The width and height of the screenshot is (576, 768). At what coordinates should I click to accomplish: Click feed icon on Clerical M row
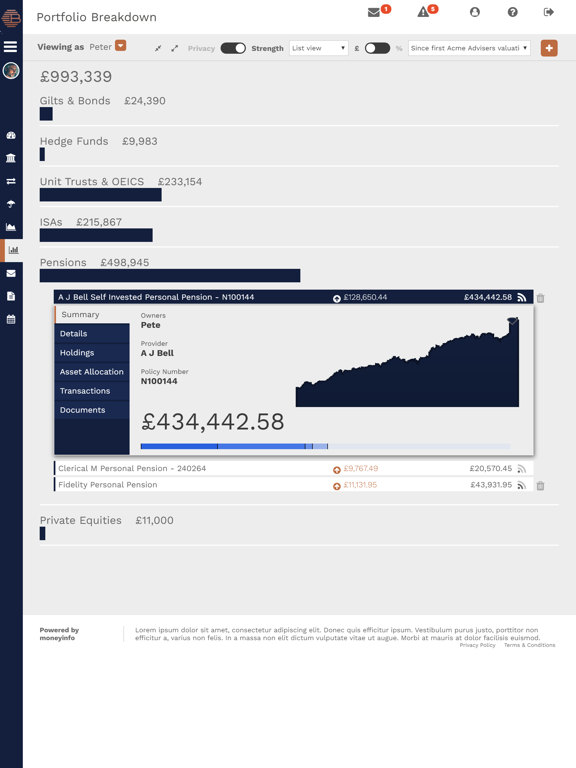(522, 469)
